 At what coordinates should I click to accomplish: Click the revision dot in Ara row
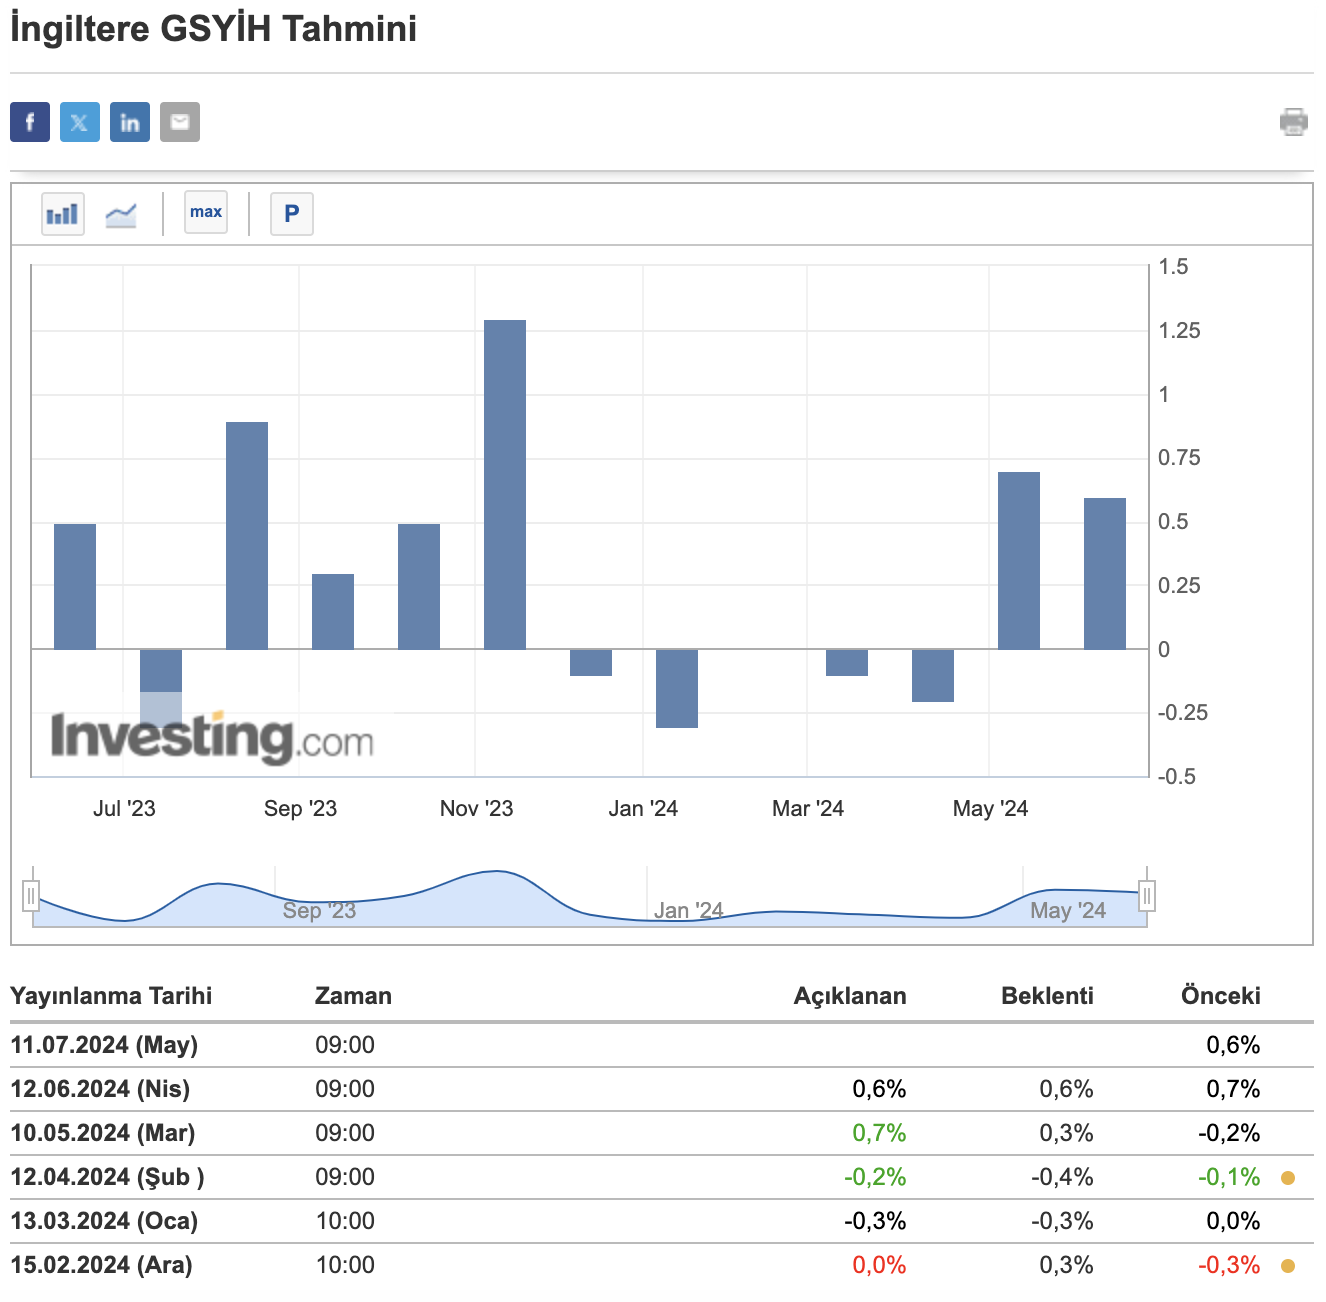click(x=1288, y=1266)
